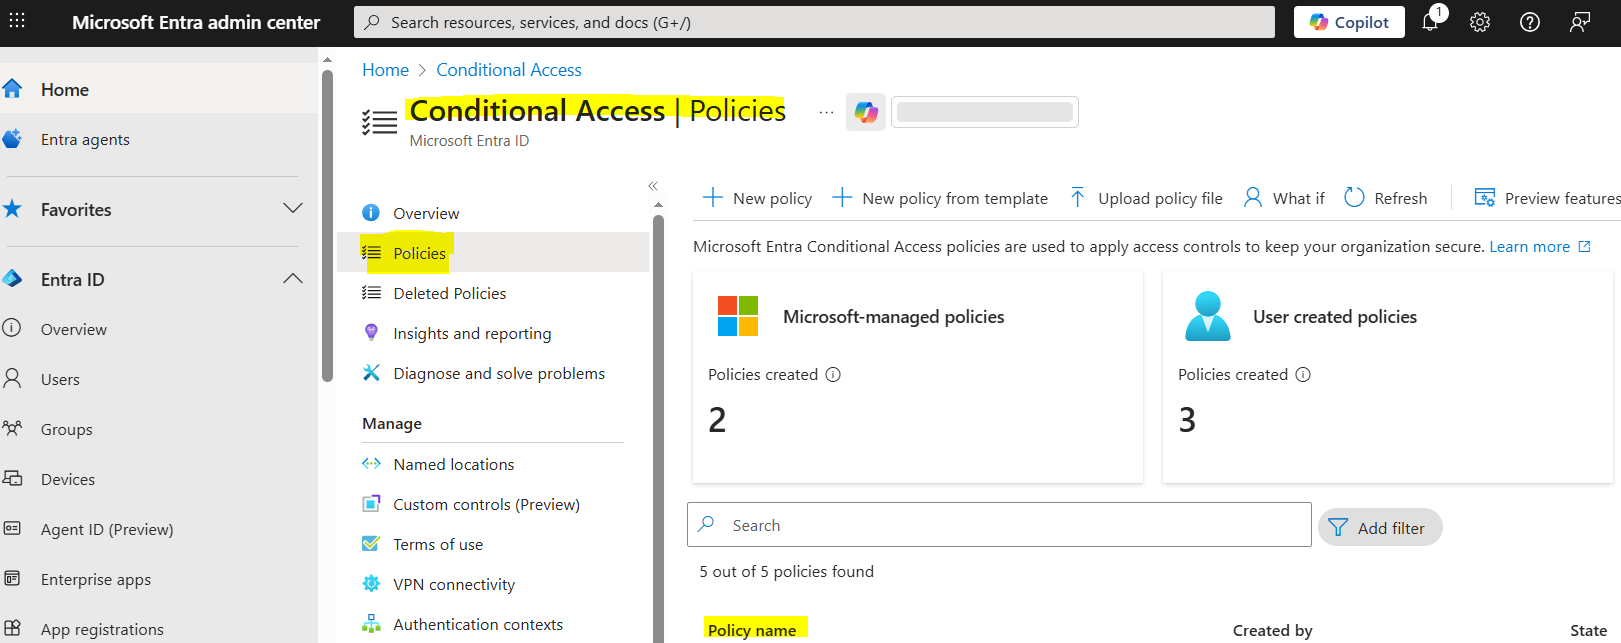Image resolution: width=1621 pixels, height=643 pixels.
Task: Open Deleted Policies menu item
Action: (449, 293)
